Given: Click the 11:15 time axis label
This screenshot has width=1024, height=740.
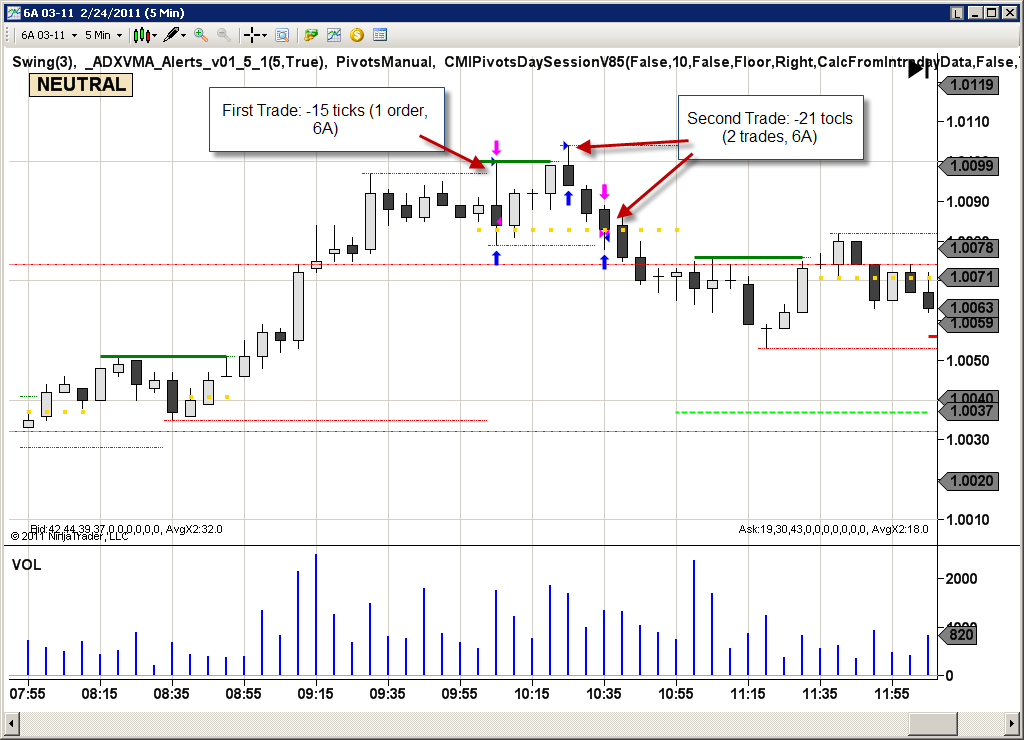Looking at the screenshot, I should pos(748,694).
